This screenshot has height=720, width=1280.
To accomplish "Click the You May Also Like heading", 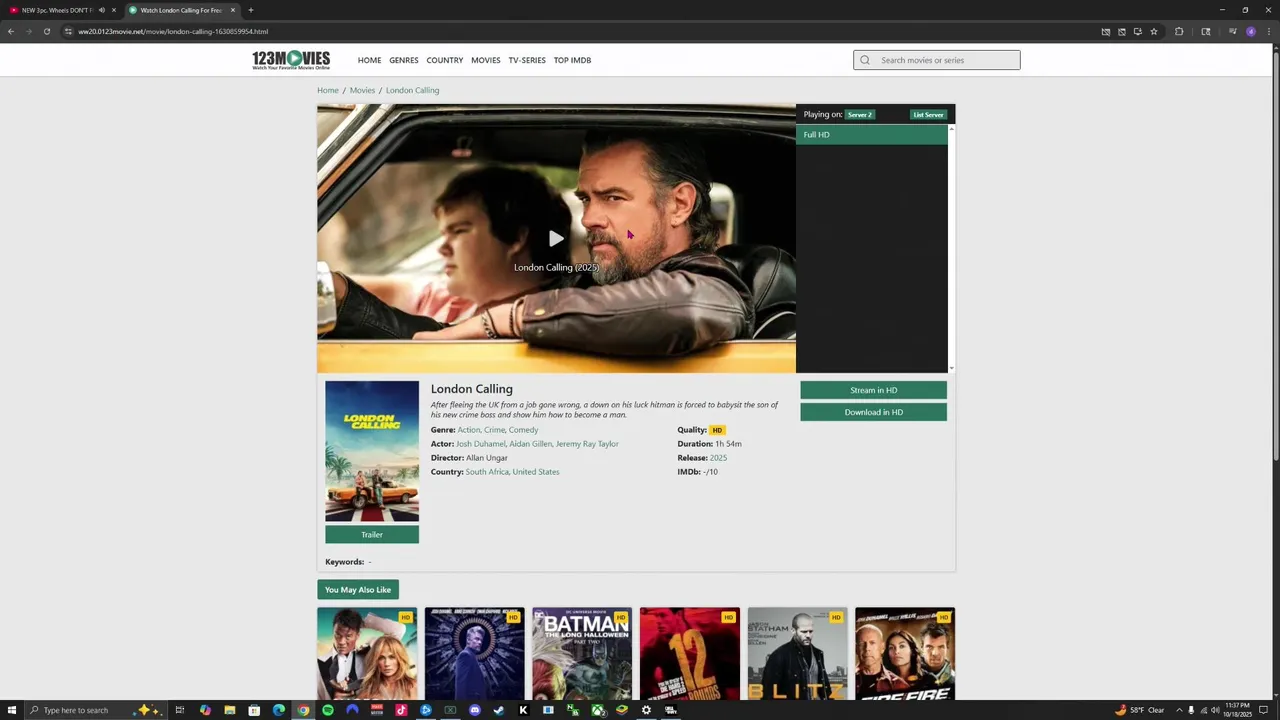I will [358, 590].
